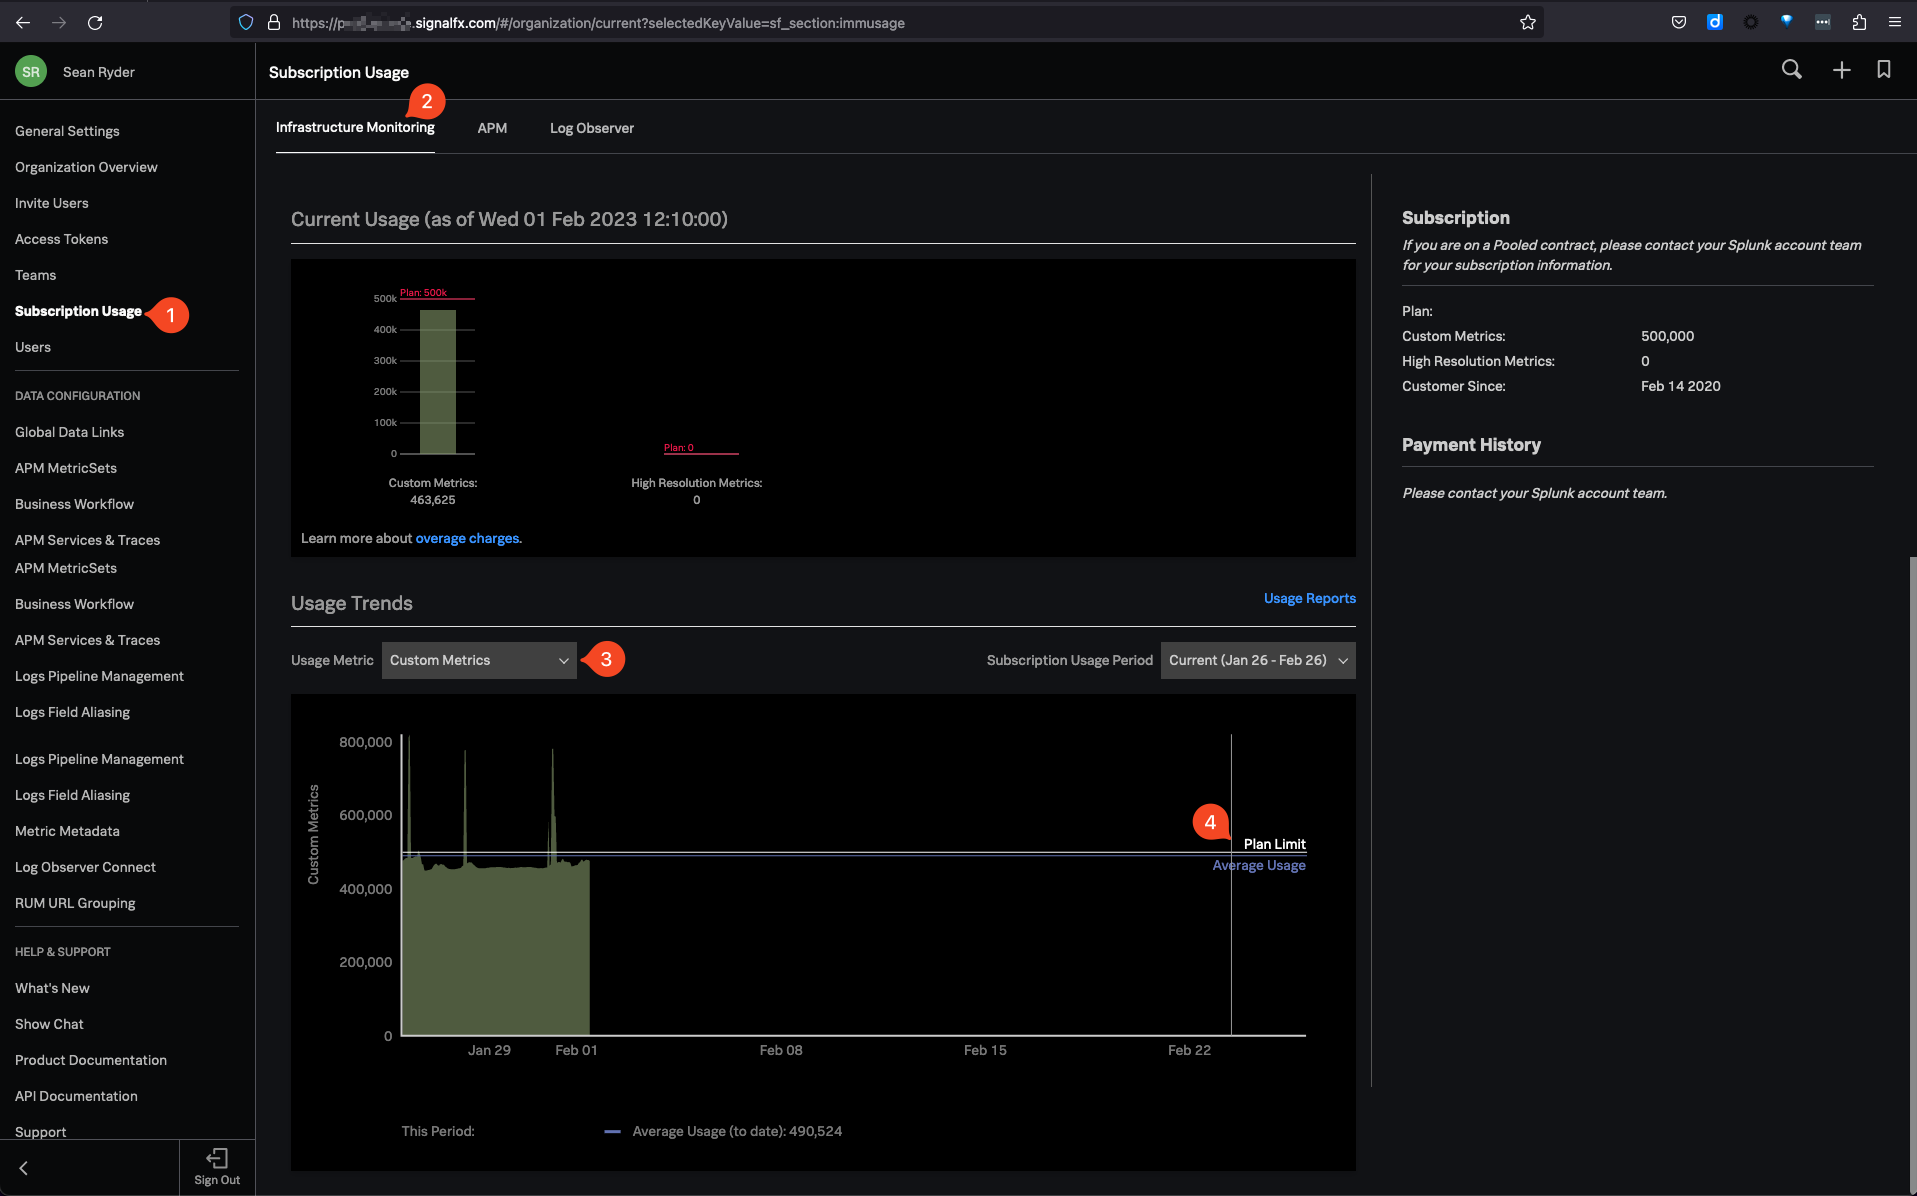Open the Usage Reports link
Screen dimensions: 1917x1196
pos(1309,598)
